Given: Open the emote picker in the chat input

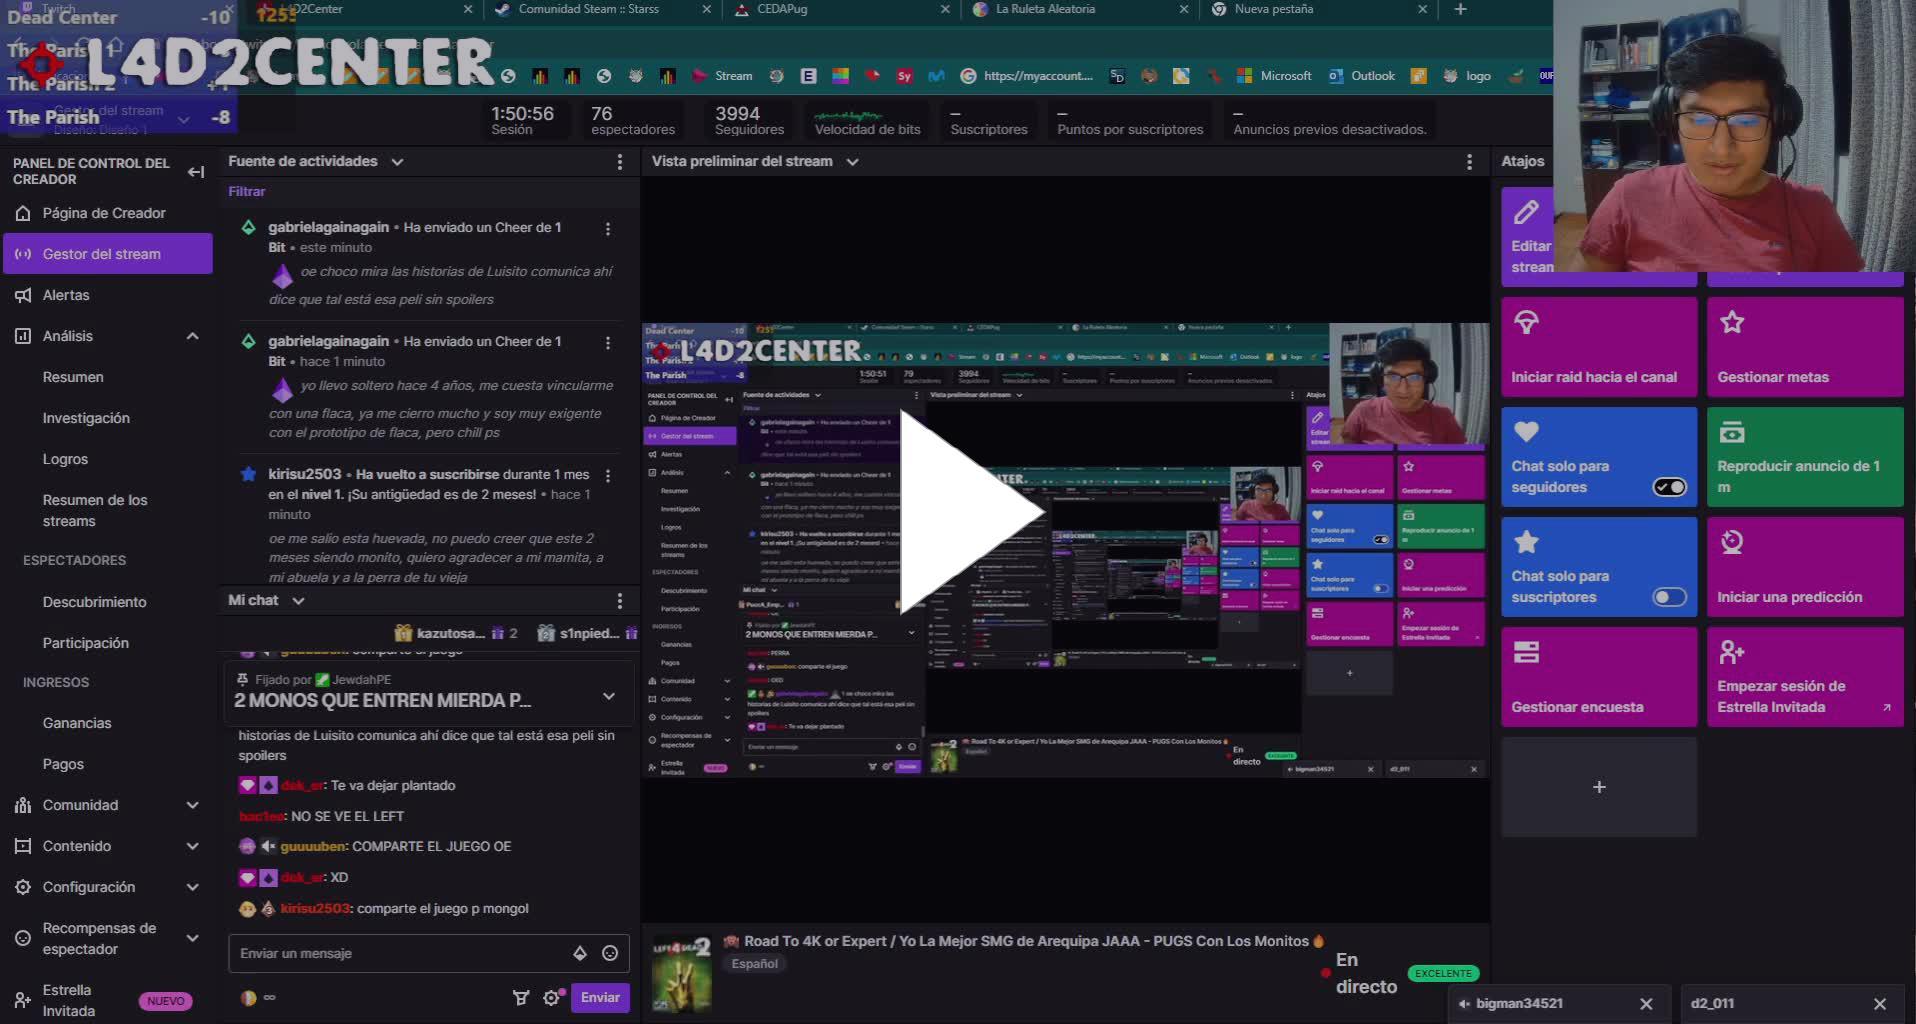Looking at the screenshot, I should pos(608,953).
